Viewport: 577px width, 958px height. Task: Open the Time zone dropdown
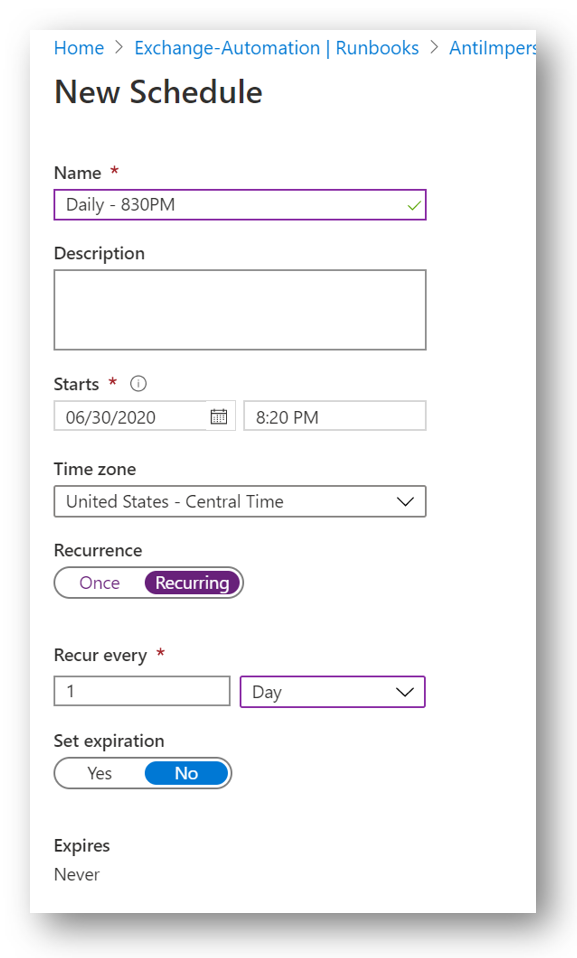[240, 502]
